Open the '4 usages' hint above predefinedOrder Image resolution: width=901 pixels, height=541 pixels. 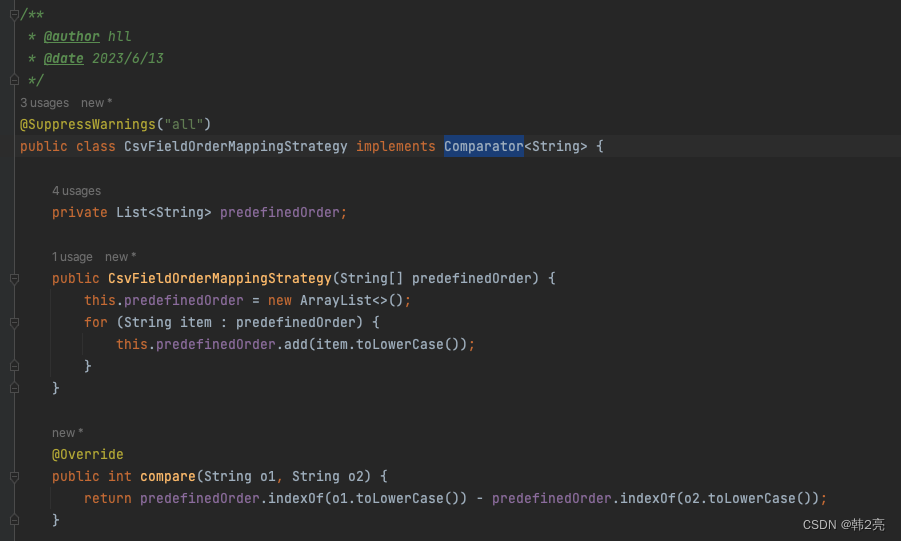coord(76,191)
